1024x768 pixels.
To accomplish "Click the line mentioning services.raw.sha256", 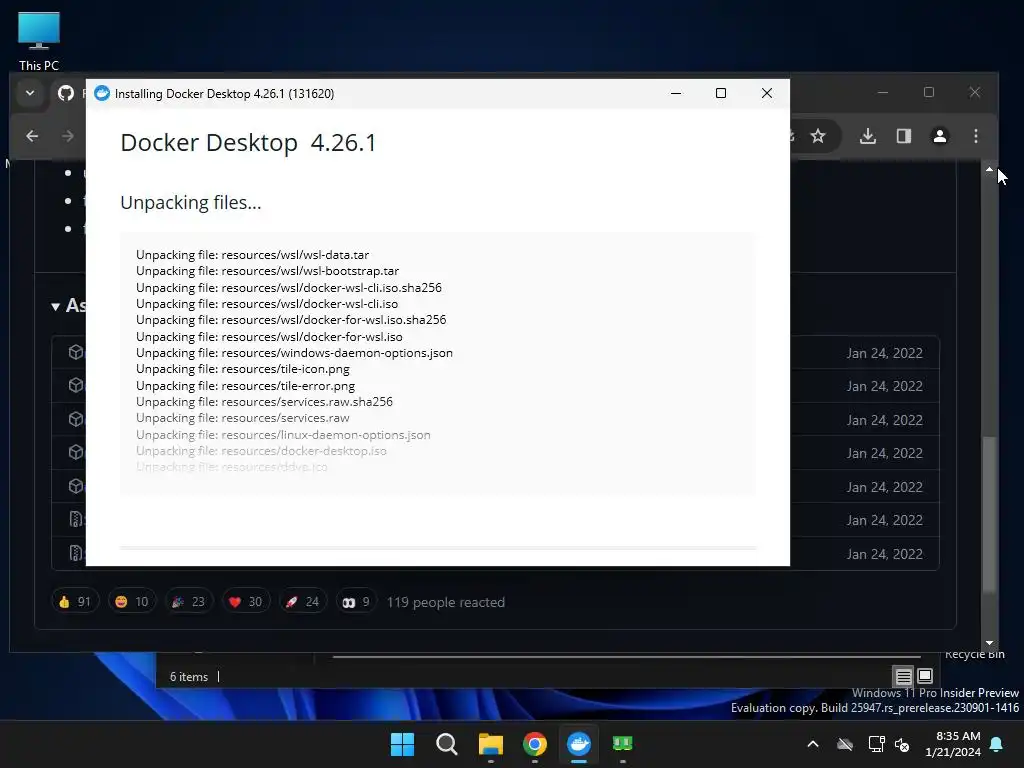I will [264, 402].
